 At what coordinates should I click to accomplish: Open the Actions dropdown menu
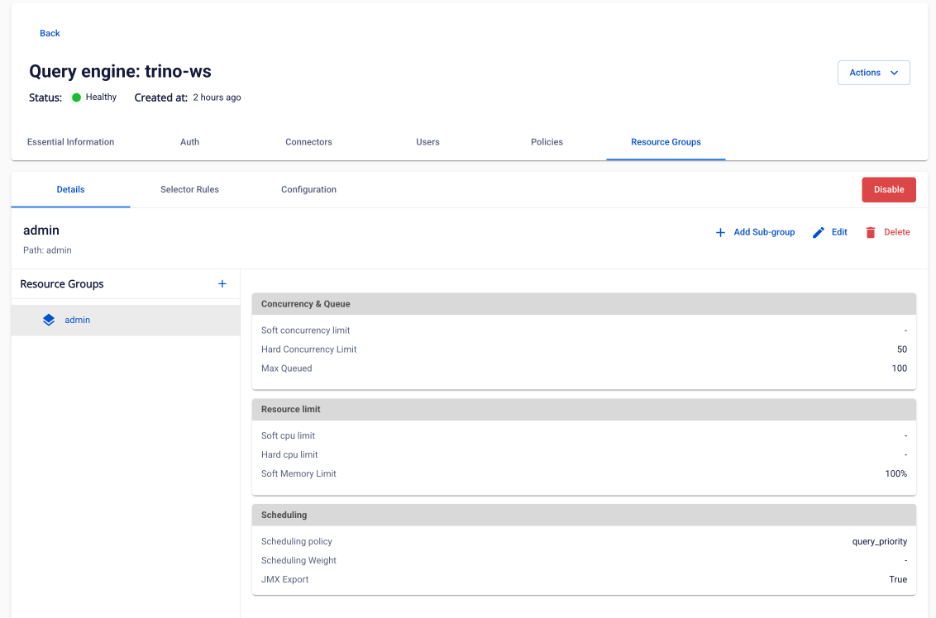coord(873,72)
